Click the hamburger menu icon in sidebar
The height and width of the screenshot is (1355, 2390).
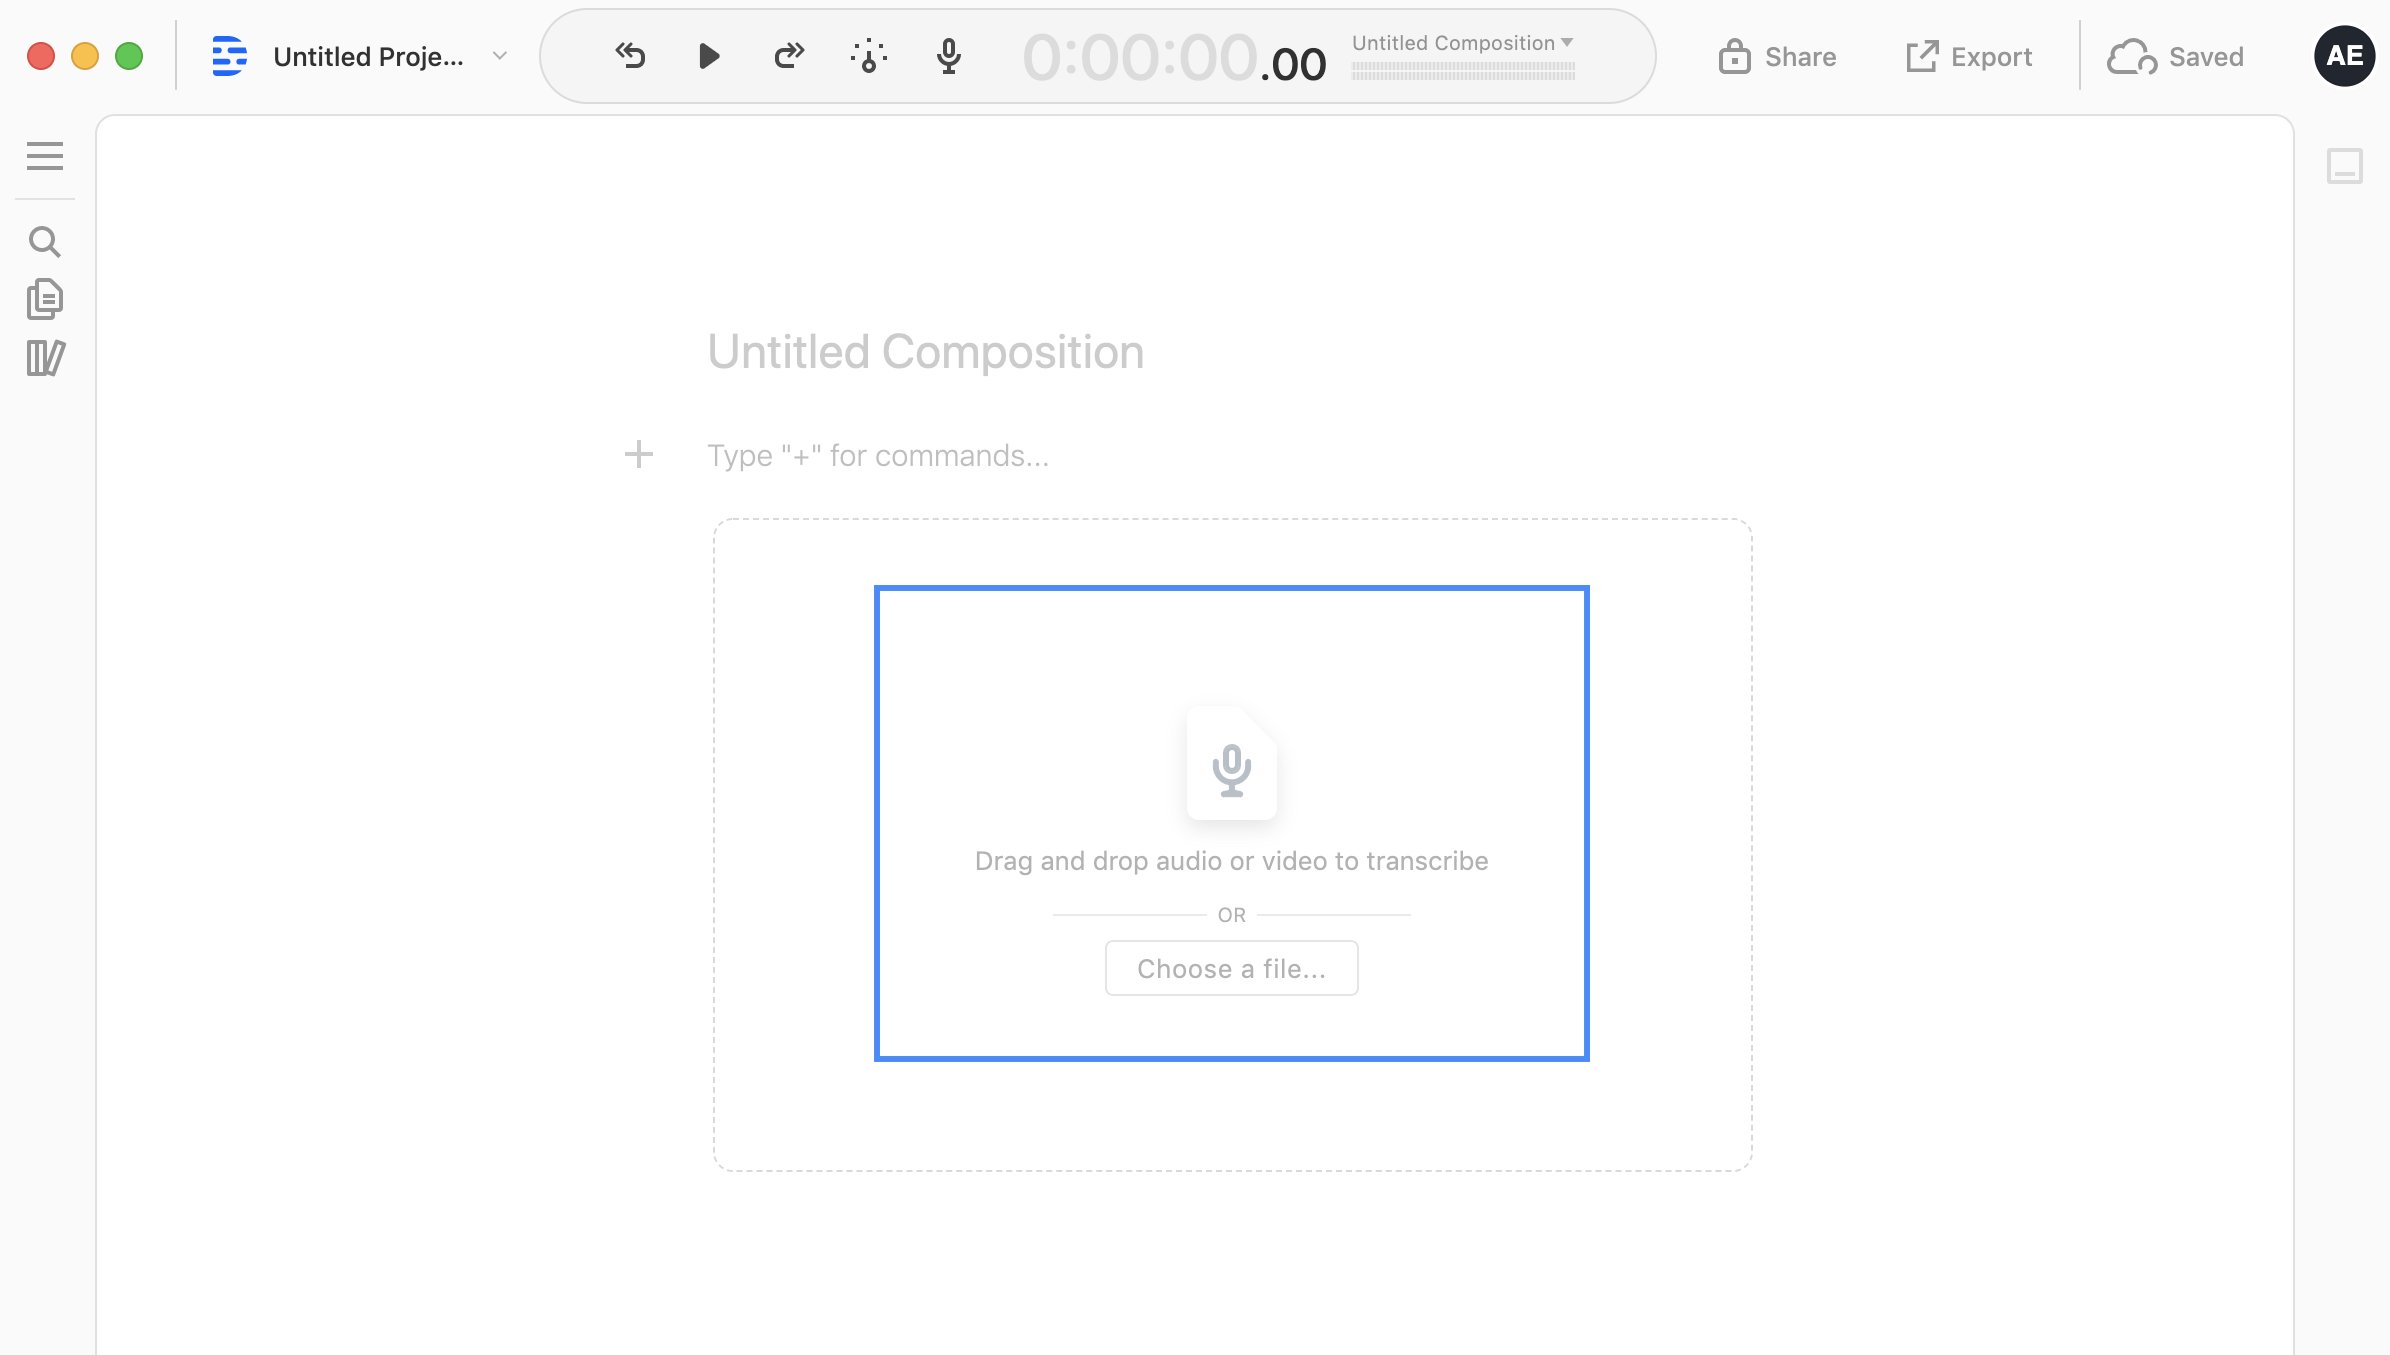pyautogui.click(x=44, y=156)
